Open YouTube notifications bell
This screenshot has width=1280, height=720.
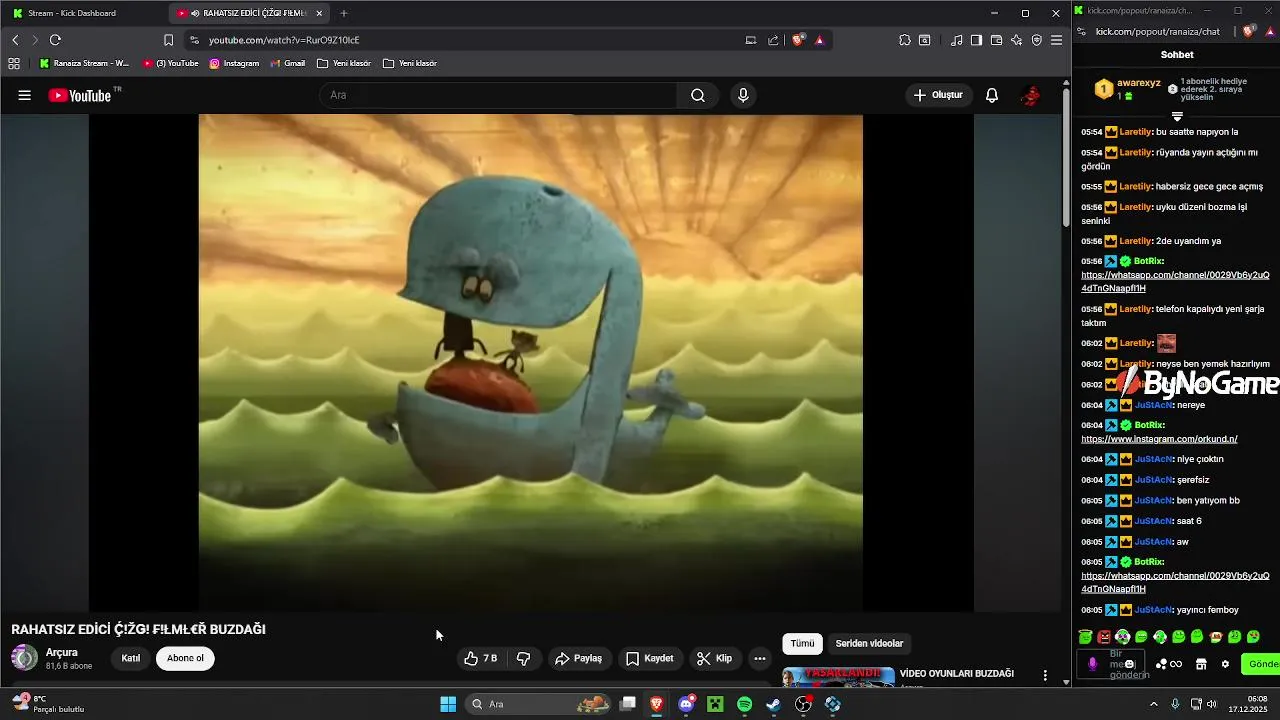[992, 95]
